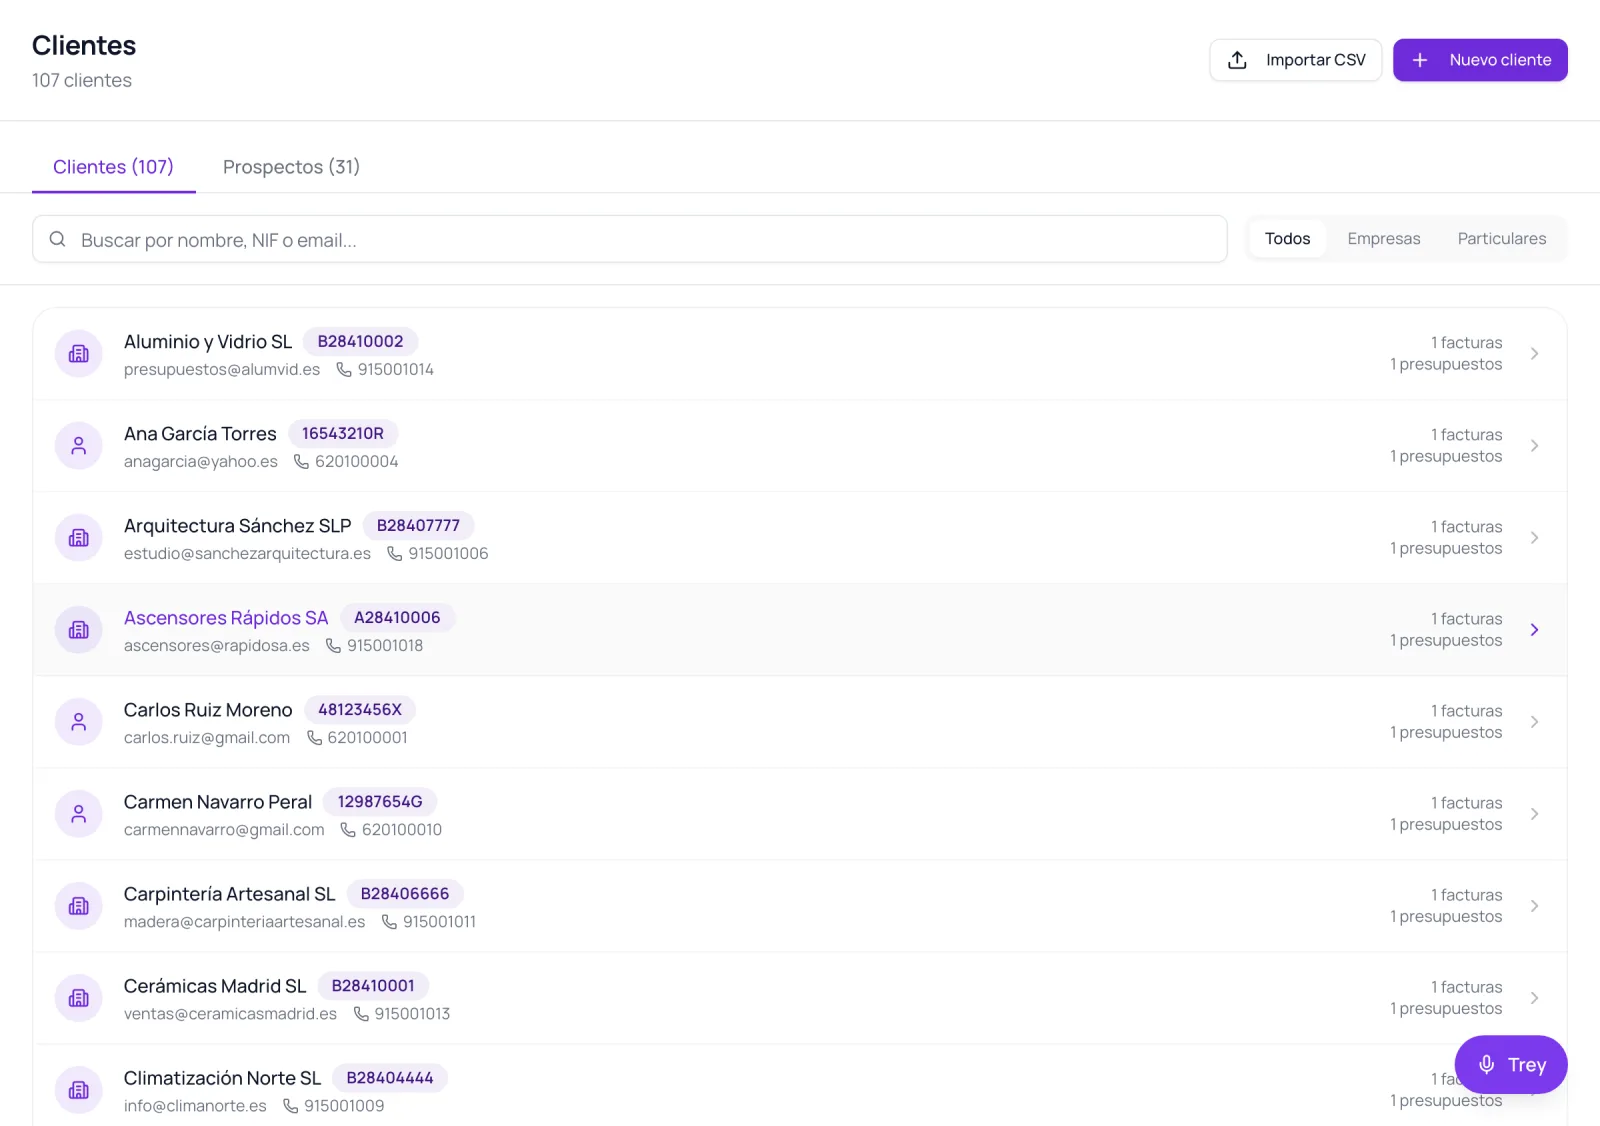Screen dimensions: 1600x1126
Task: Click the NIF badge B28410002
Action: (360, 342)
